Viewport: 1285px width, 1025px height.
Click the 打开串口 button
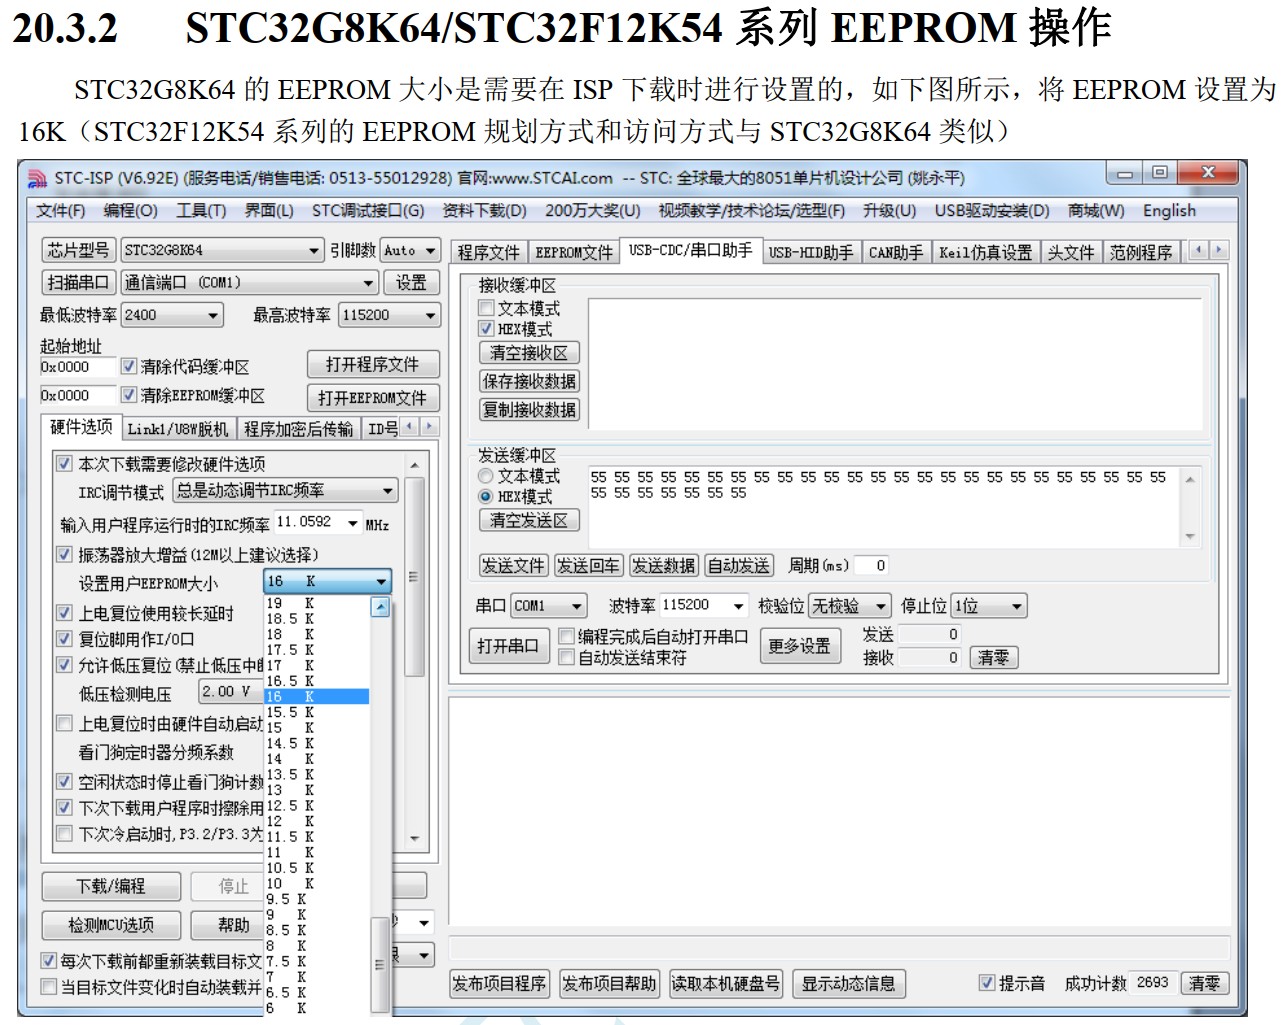pyautogui.click(x=507, y=646)
